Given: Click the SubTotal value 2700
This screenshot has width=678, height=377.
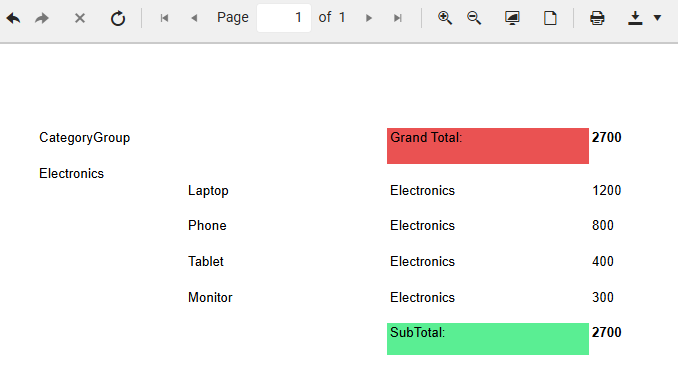Looking at the screenshot, I should [x=607, y=332].
